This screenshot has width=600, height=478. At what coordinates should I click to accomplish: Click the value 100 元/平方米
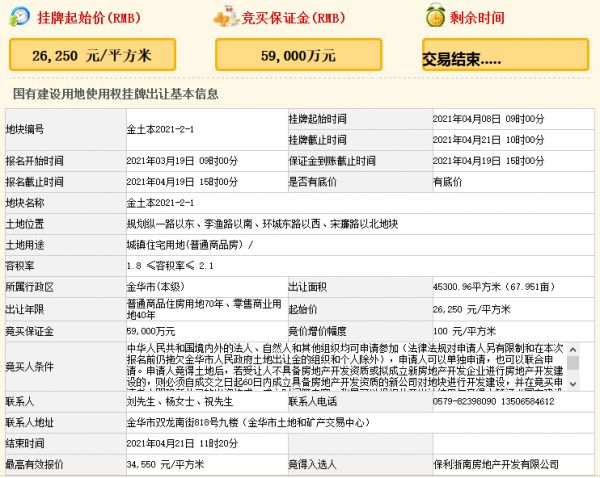click(x=465, y=331)
